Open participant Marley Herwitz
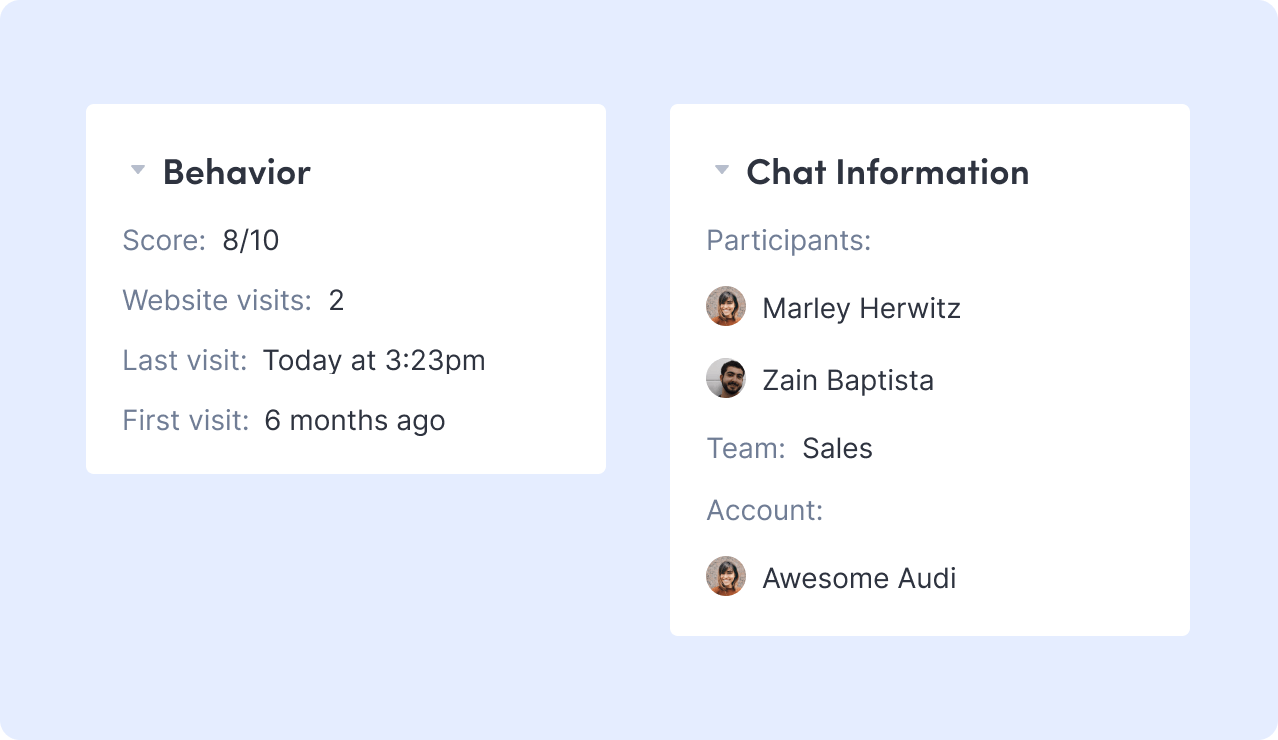This screenshot has height=740, width=1278. coord(861,308)
